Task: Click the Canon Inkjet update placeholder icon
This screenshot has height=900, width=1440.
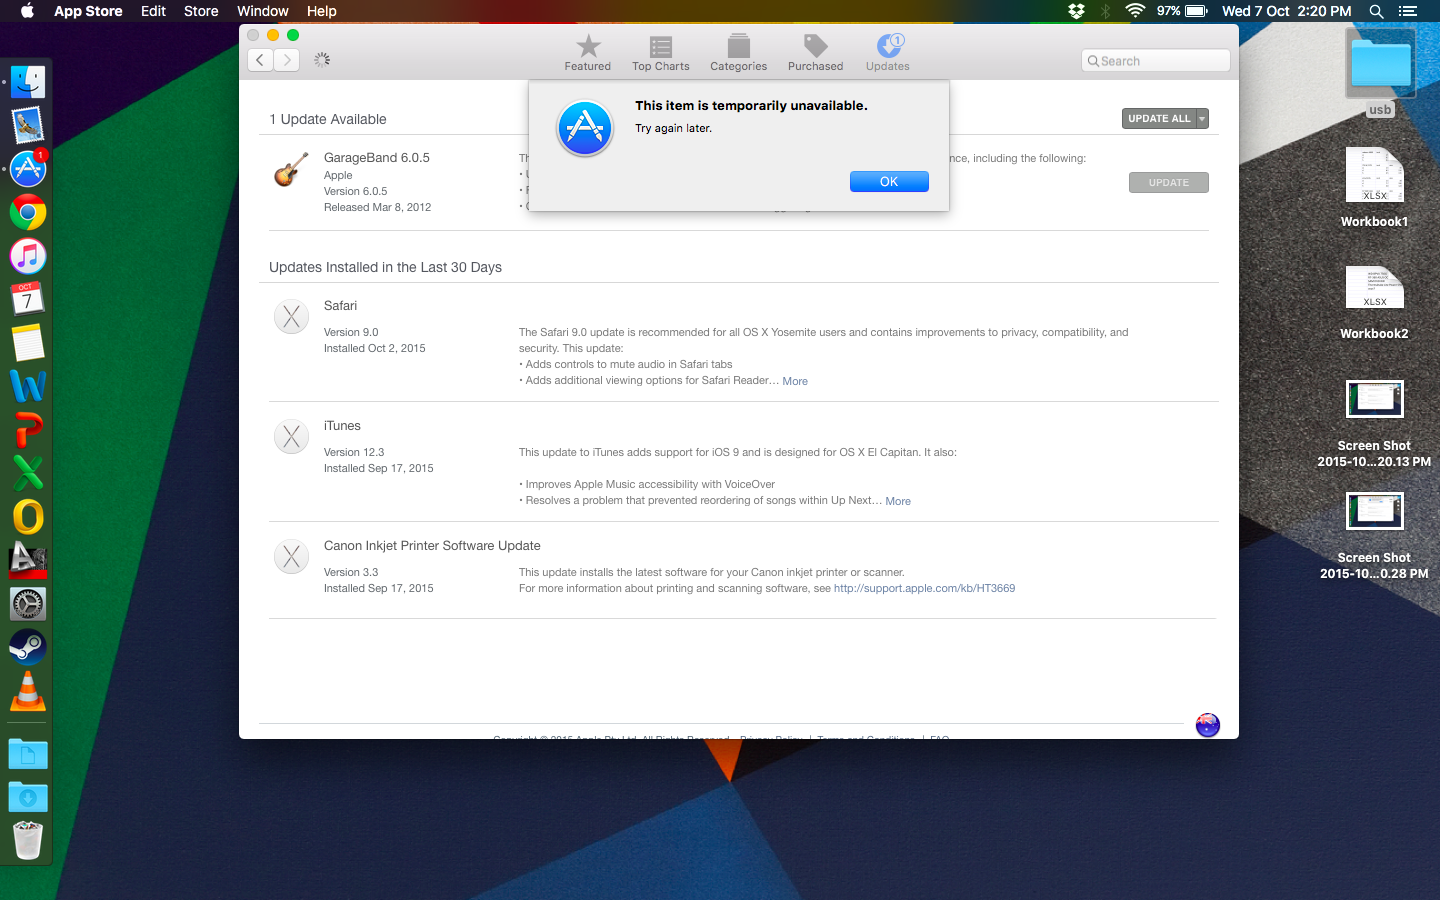Action: click(x=291, y=557)
